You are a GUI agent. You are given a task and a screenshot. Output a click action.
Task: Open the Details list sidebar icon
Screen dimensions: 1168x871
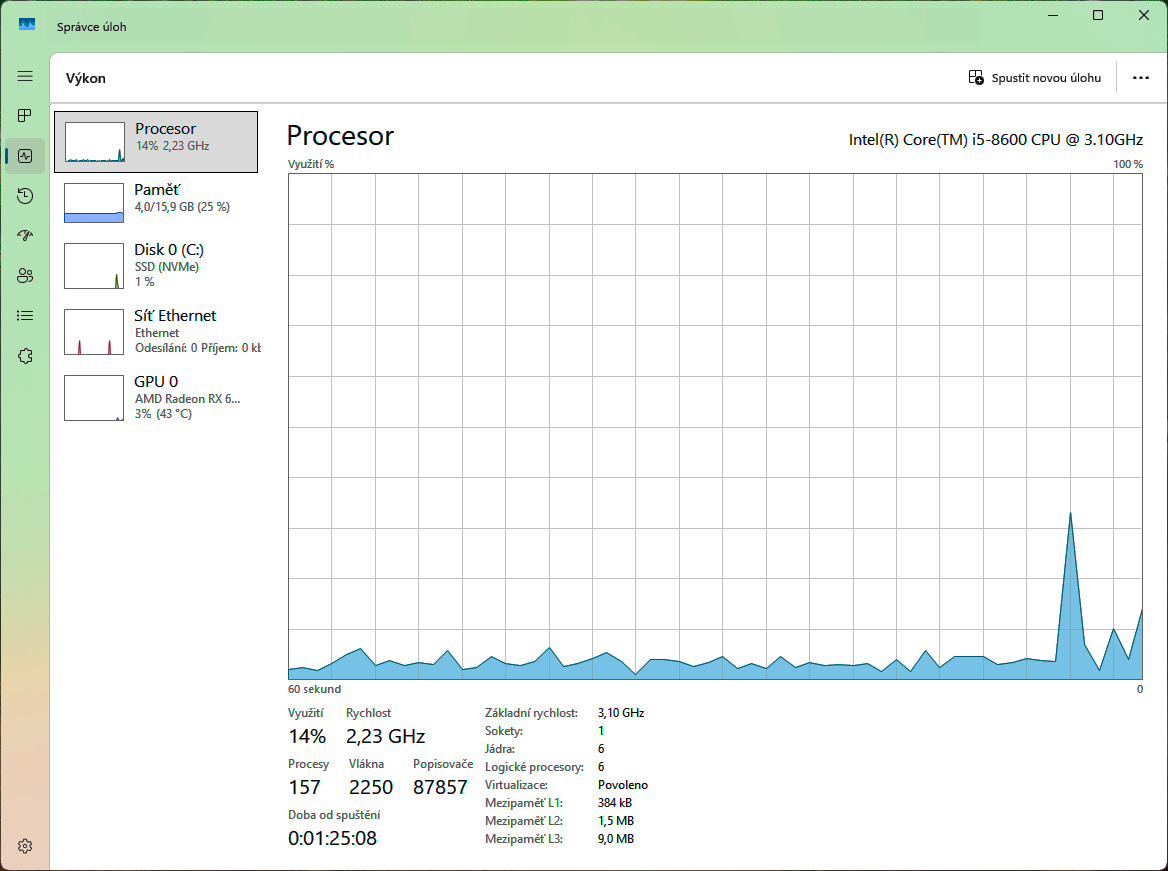click(x=25, y=316)
